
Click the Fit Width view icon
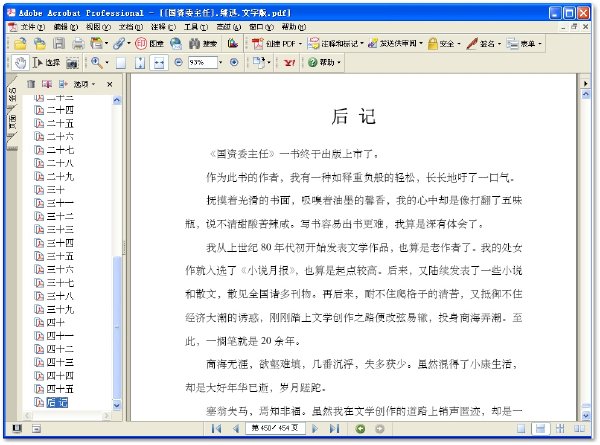click(x=159, y=62)
